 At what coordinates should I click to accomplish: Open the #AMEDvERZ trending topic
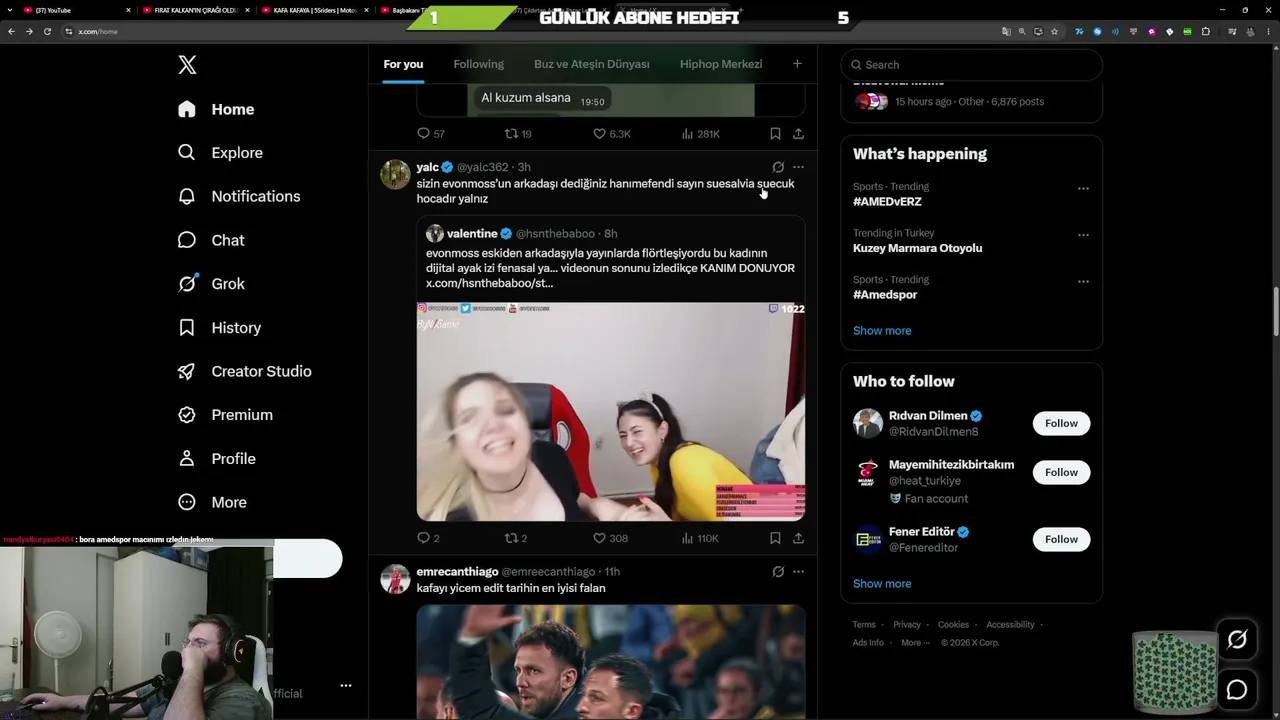(x=887, y=202)
